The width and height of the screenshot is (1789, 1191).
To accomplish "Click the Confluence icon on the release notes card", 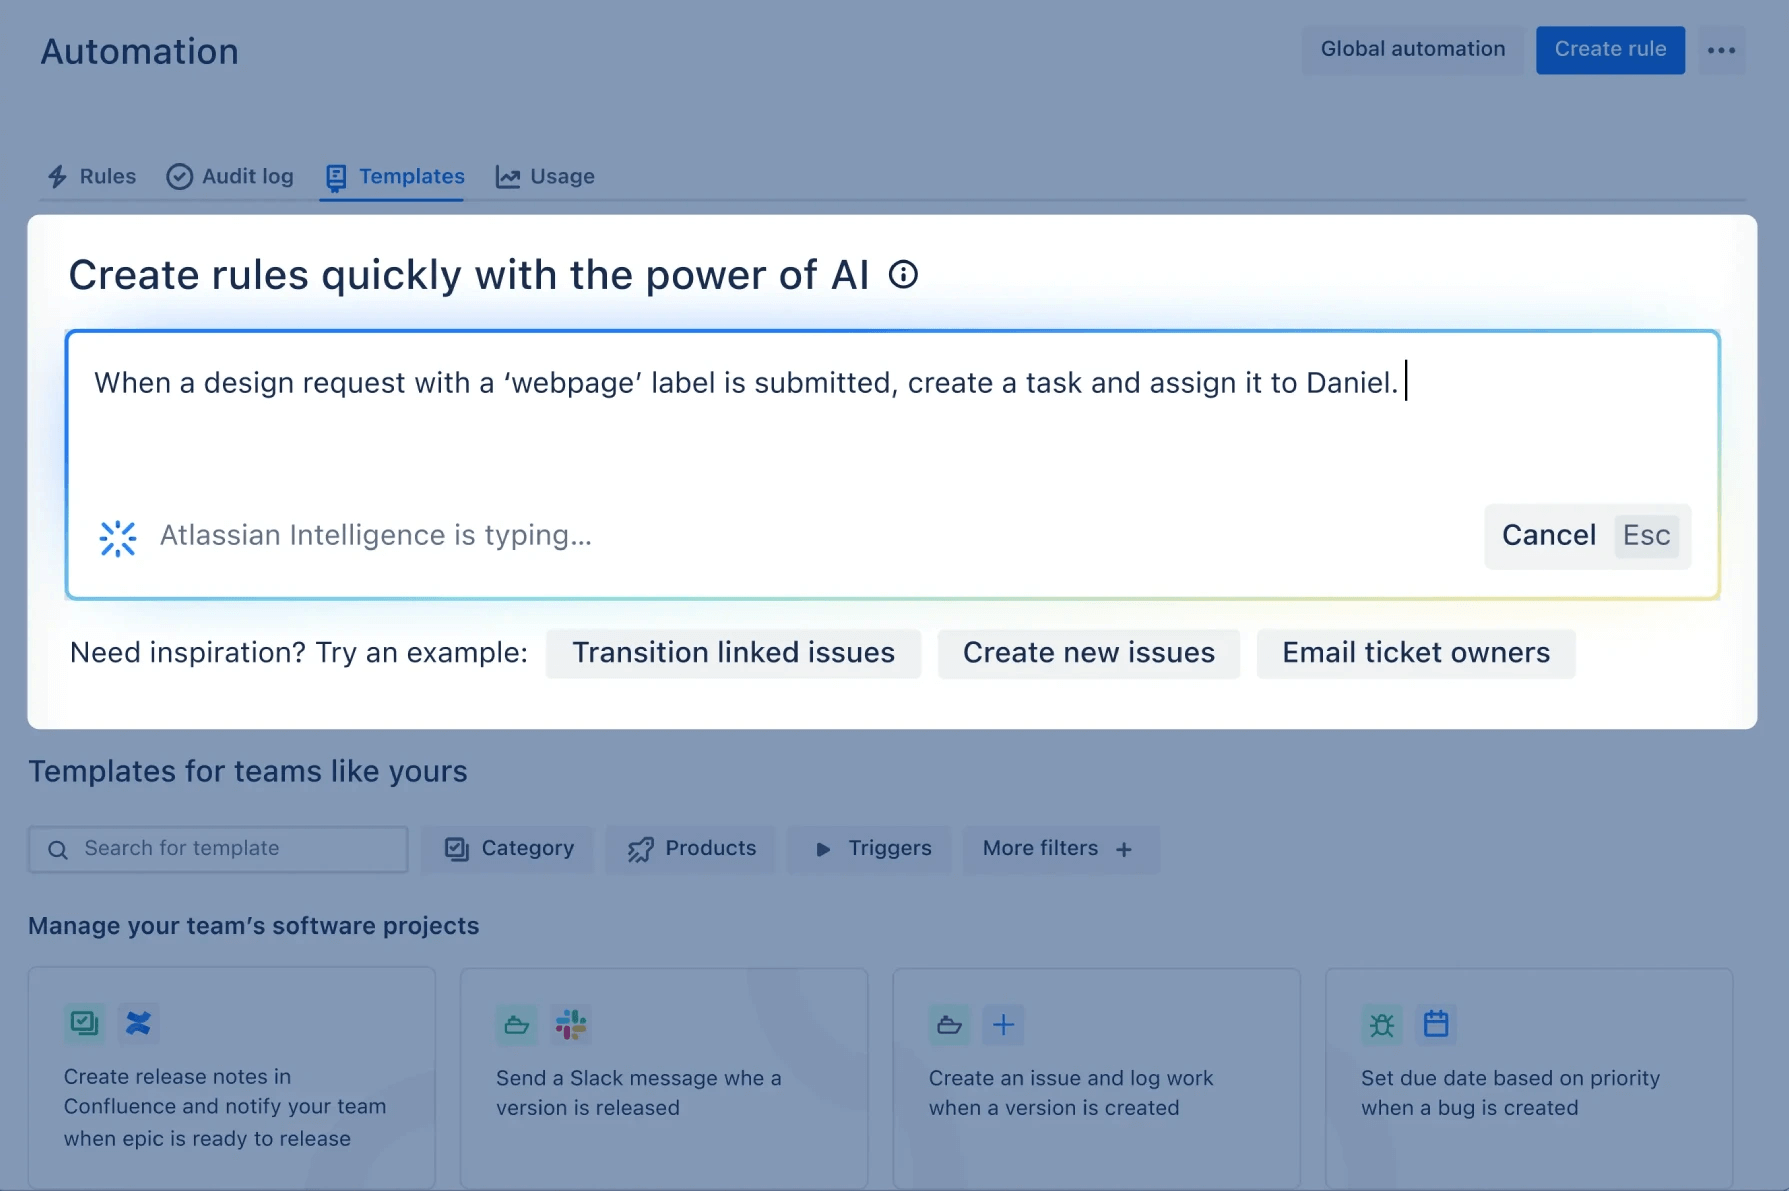I will (x=139, y=1024).
